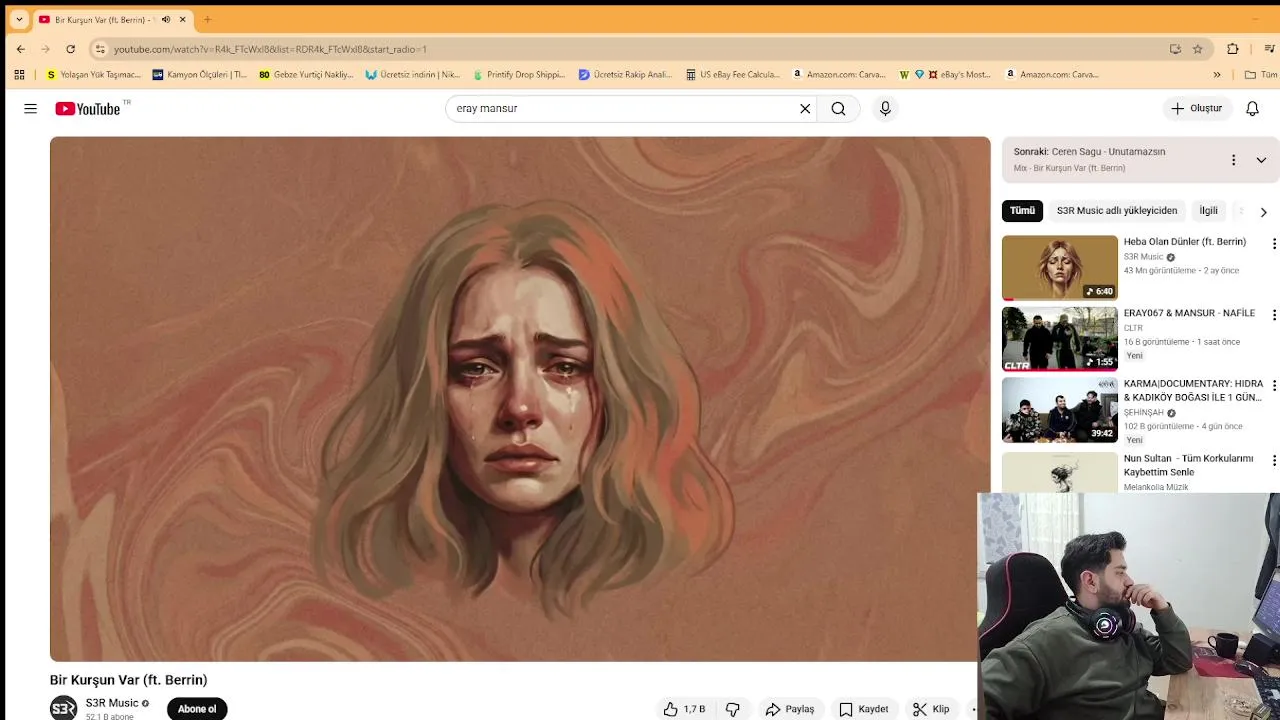Bookmark this page with the star
1280x720 pixels.
(1198, 49)
